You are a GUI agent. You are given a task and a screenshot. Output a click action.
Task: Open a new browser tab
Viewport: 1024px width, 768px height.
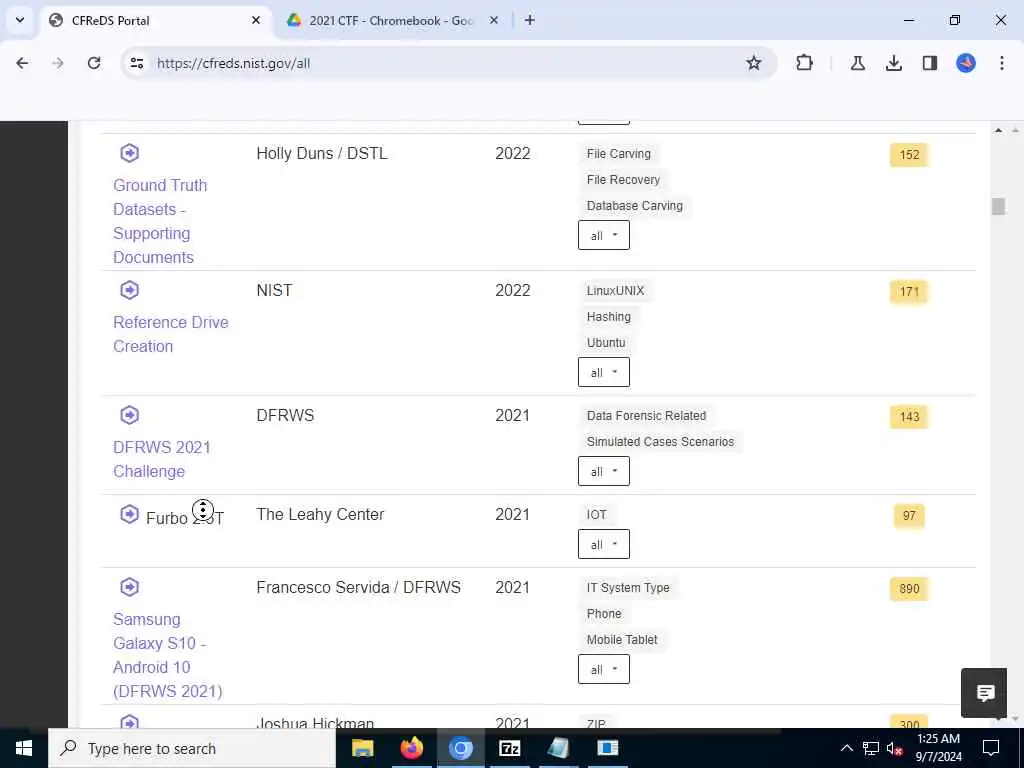click(530, 20)
